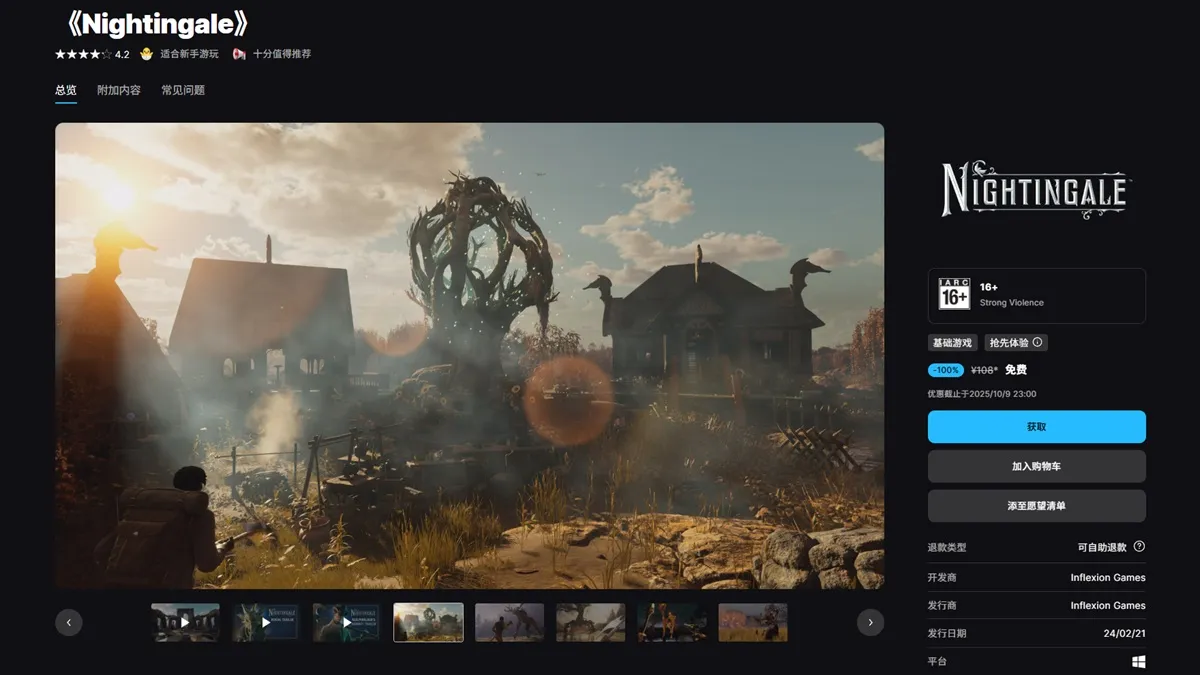
Task: Click the Windows platform icon
Action: click(1139, 662)
